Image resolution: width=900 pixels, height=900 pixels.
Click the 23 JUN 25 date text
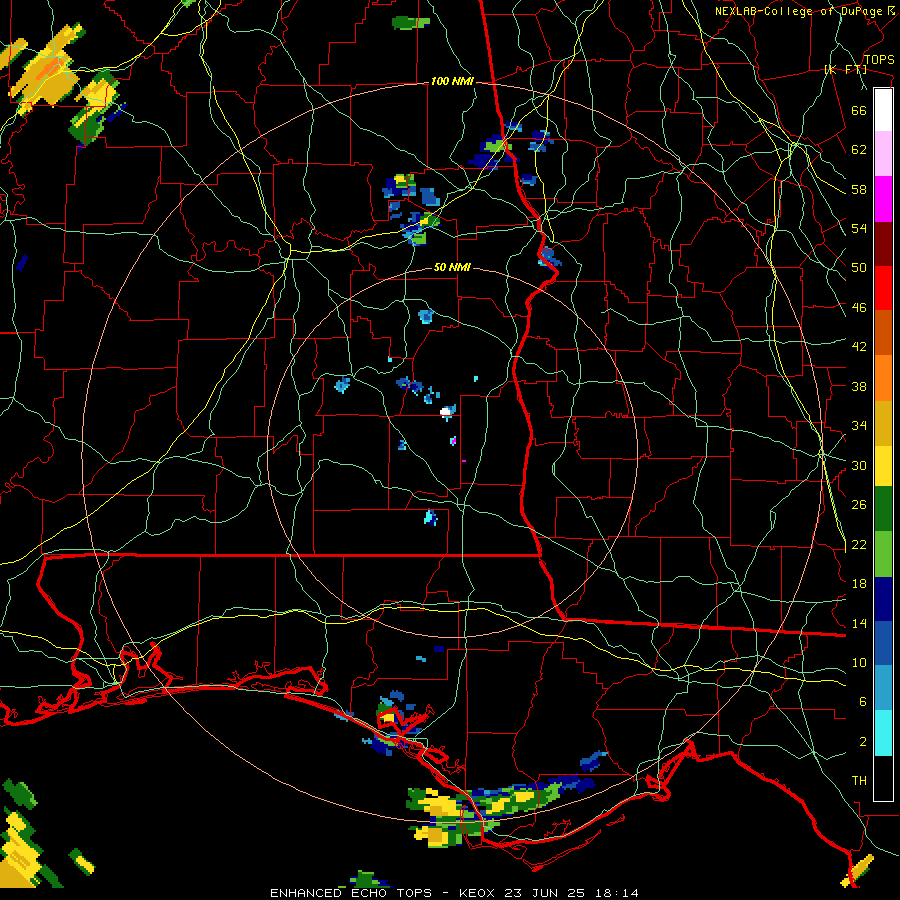[x=544, y=893]
